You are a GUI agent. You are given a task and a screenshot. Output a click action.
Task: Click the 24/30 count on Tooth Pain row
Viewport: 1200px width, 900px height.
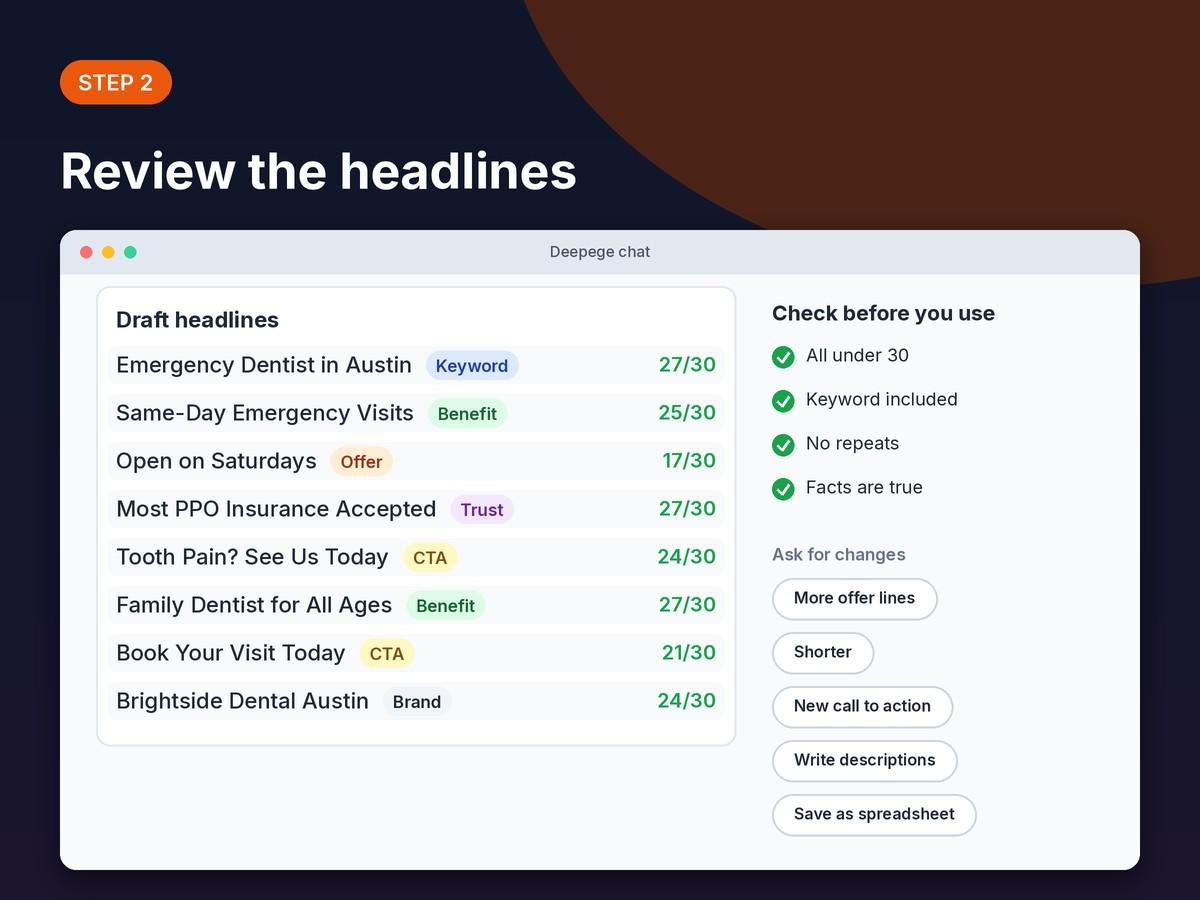[x=687, y=557]
